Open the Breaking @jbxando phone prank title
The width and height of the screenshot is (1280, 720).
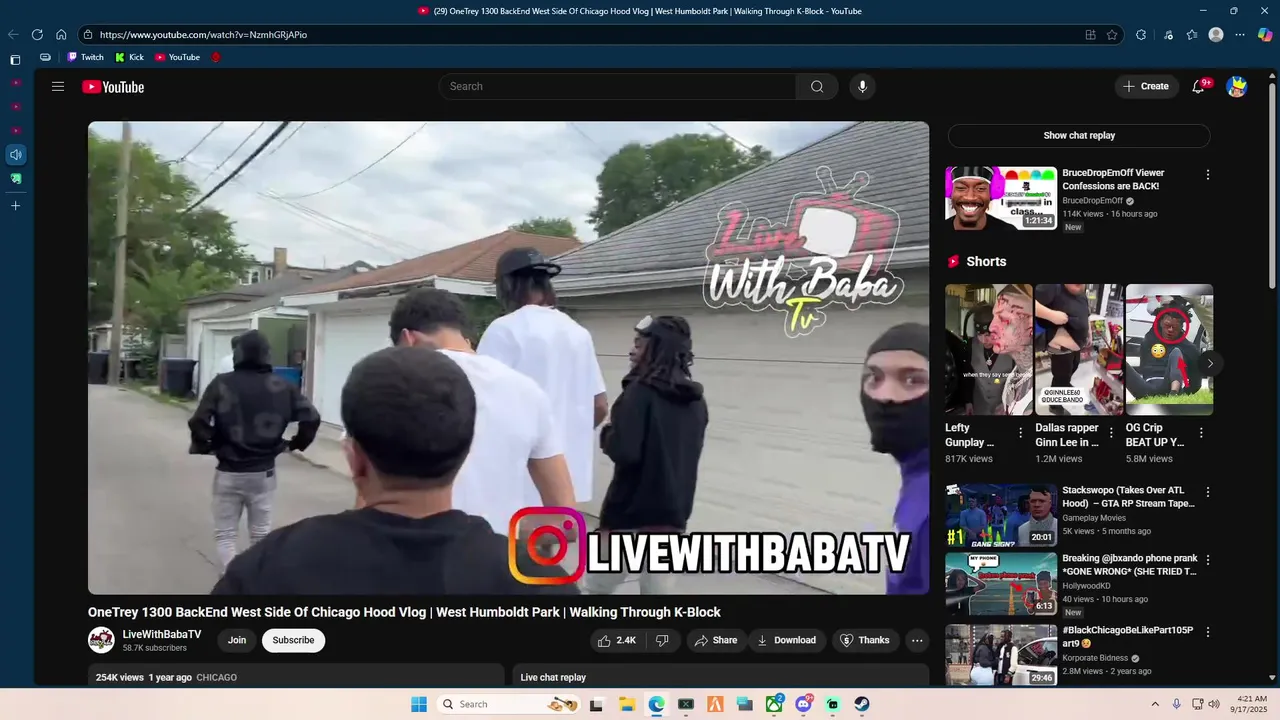tap(1129, 565)
